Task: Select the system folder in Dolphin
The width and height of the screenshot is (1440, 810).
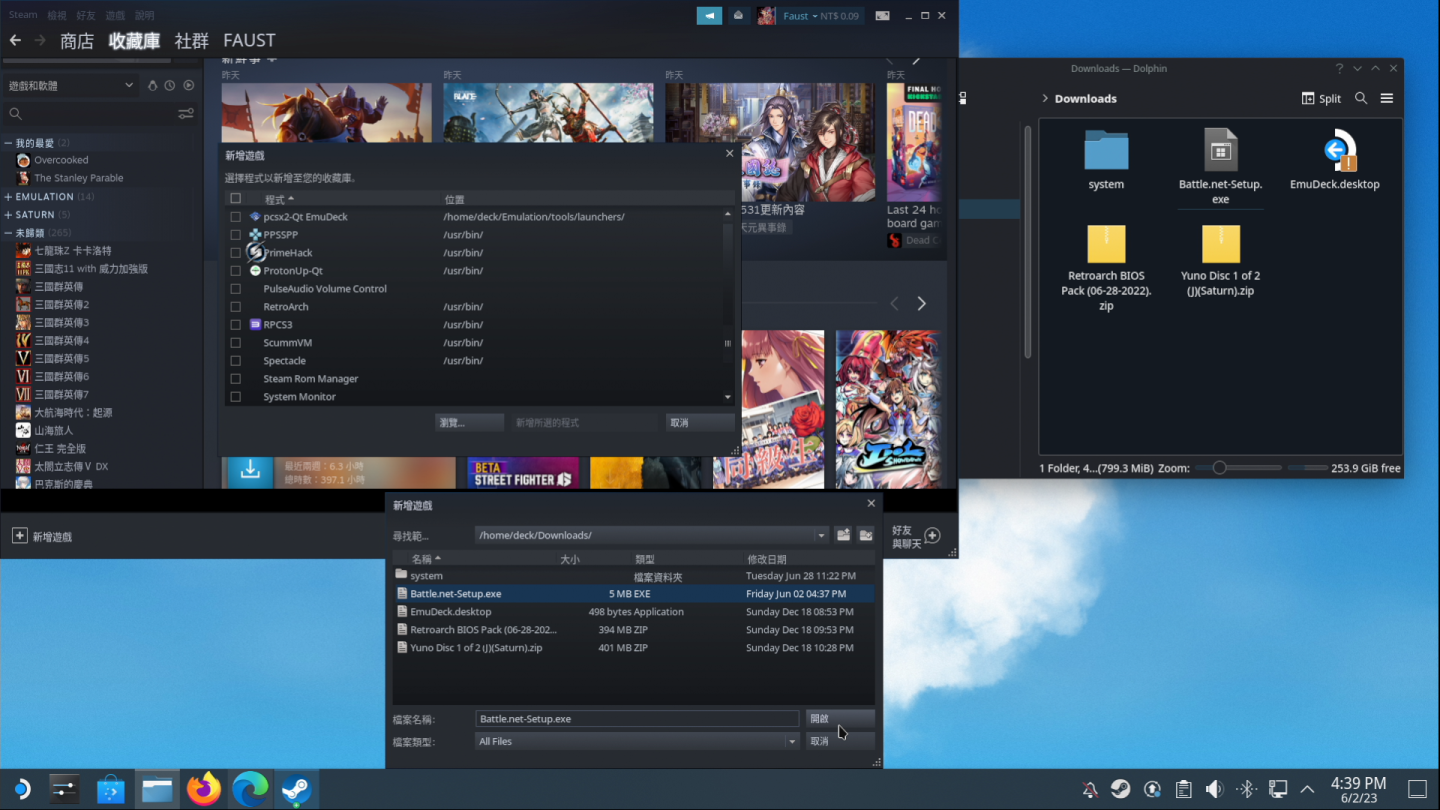Action: coord(1106,151)
